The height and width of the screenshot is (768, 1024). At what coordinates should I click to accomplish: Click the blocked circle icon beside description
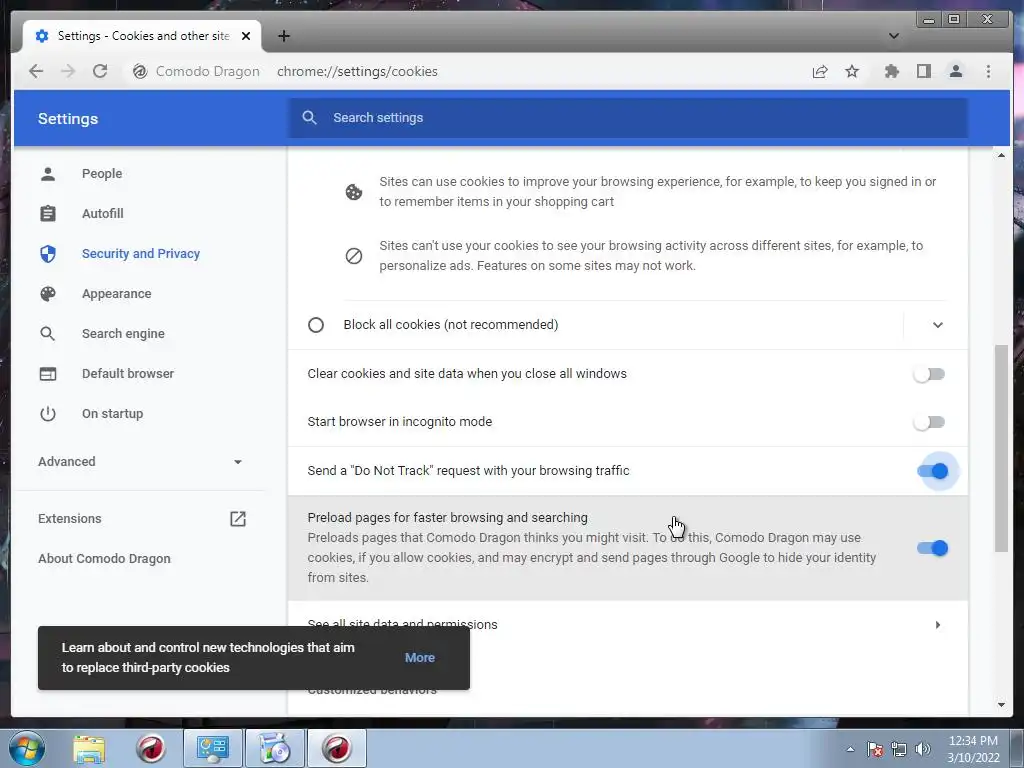coord(353,256)
